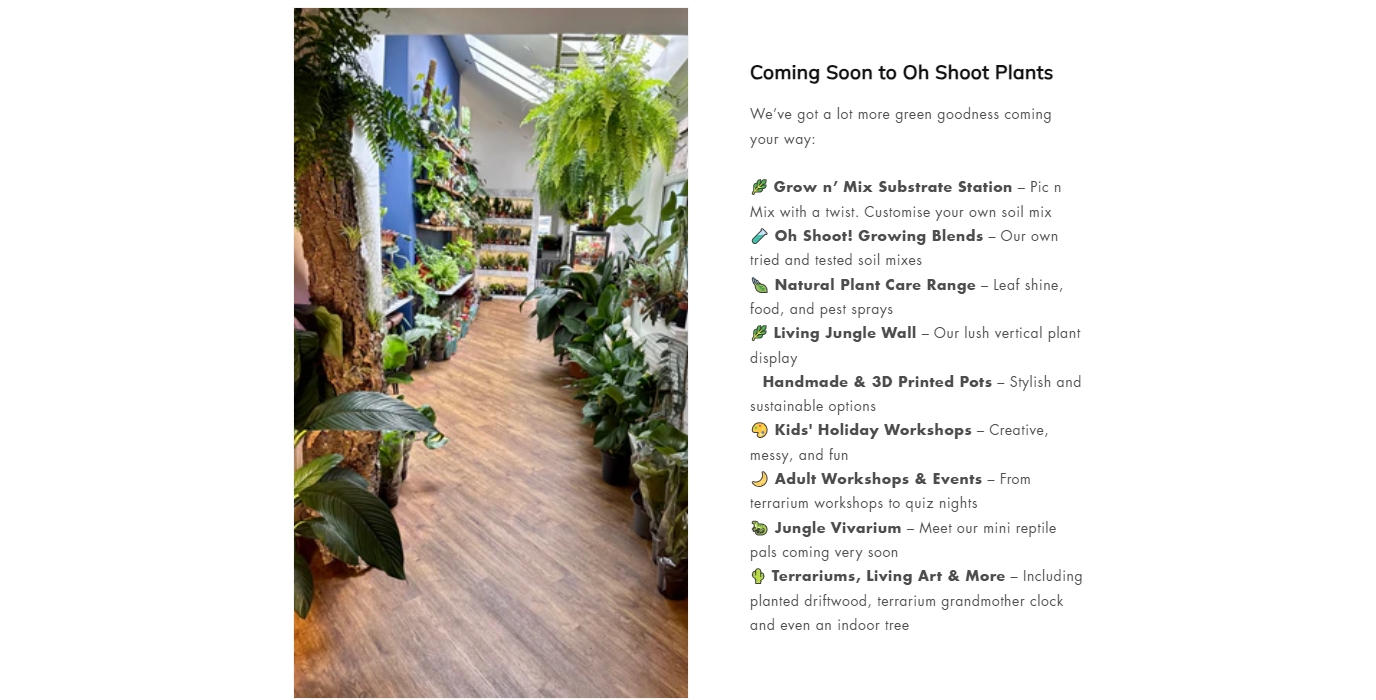Click the Terrariums, Living Art & More text

coord(887,576)
